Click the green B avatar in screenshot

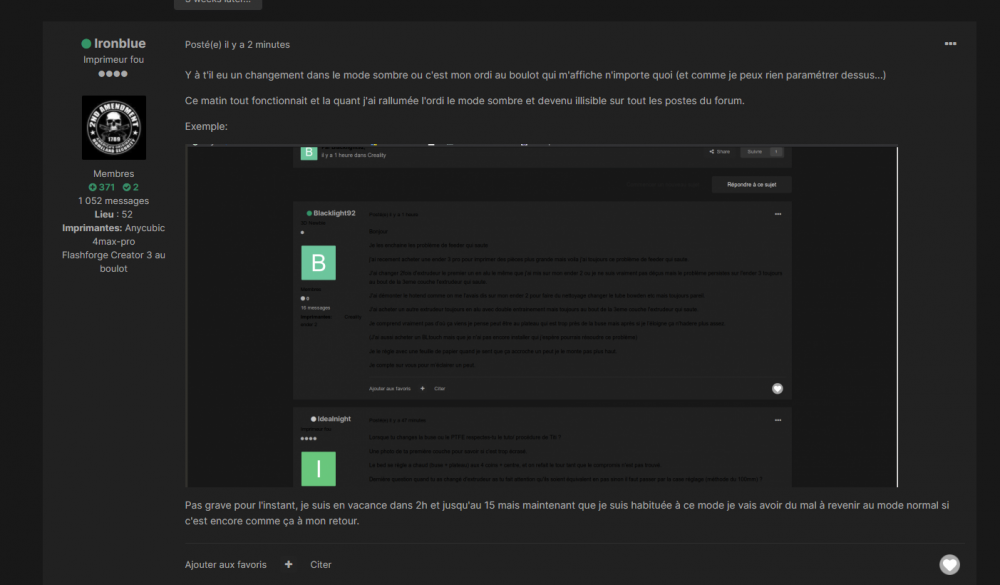click(x=319, y=263)
